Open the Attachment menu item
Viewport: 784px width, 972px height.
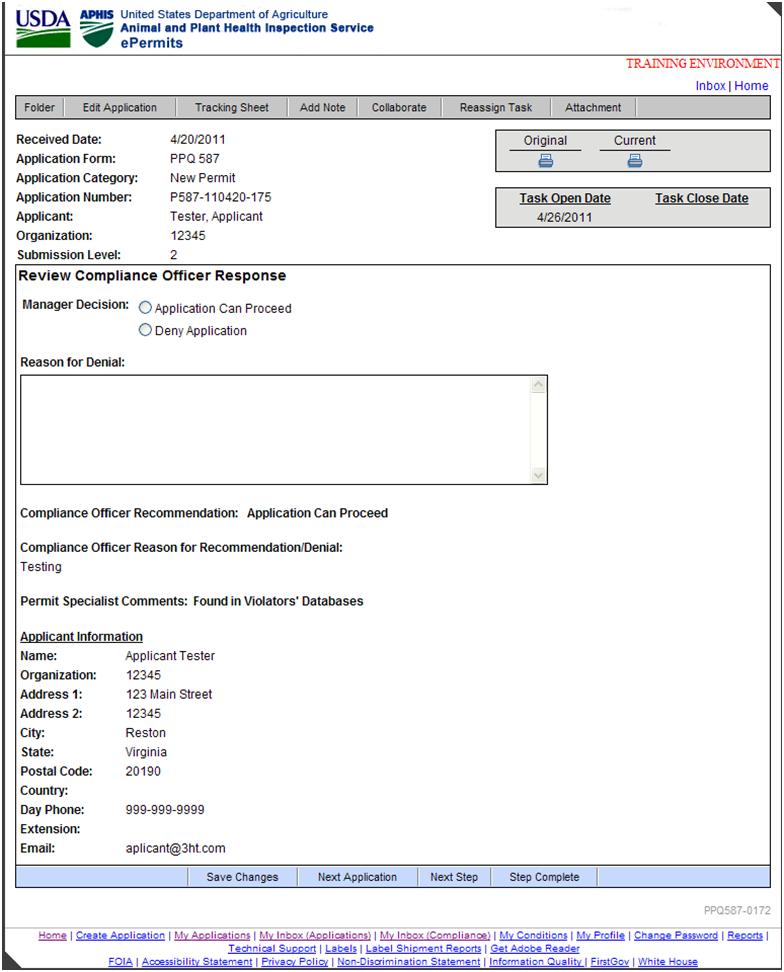pyautogui.click(x=593, y=107)
